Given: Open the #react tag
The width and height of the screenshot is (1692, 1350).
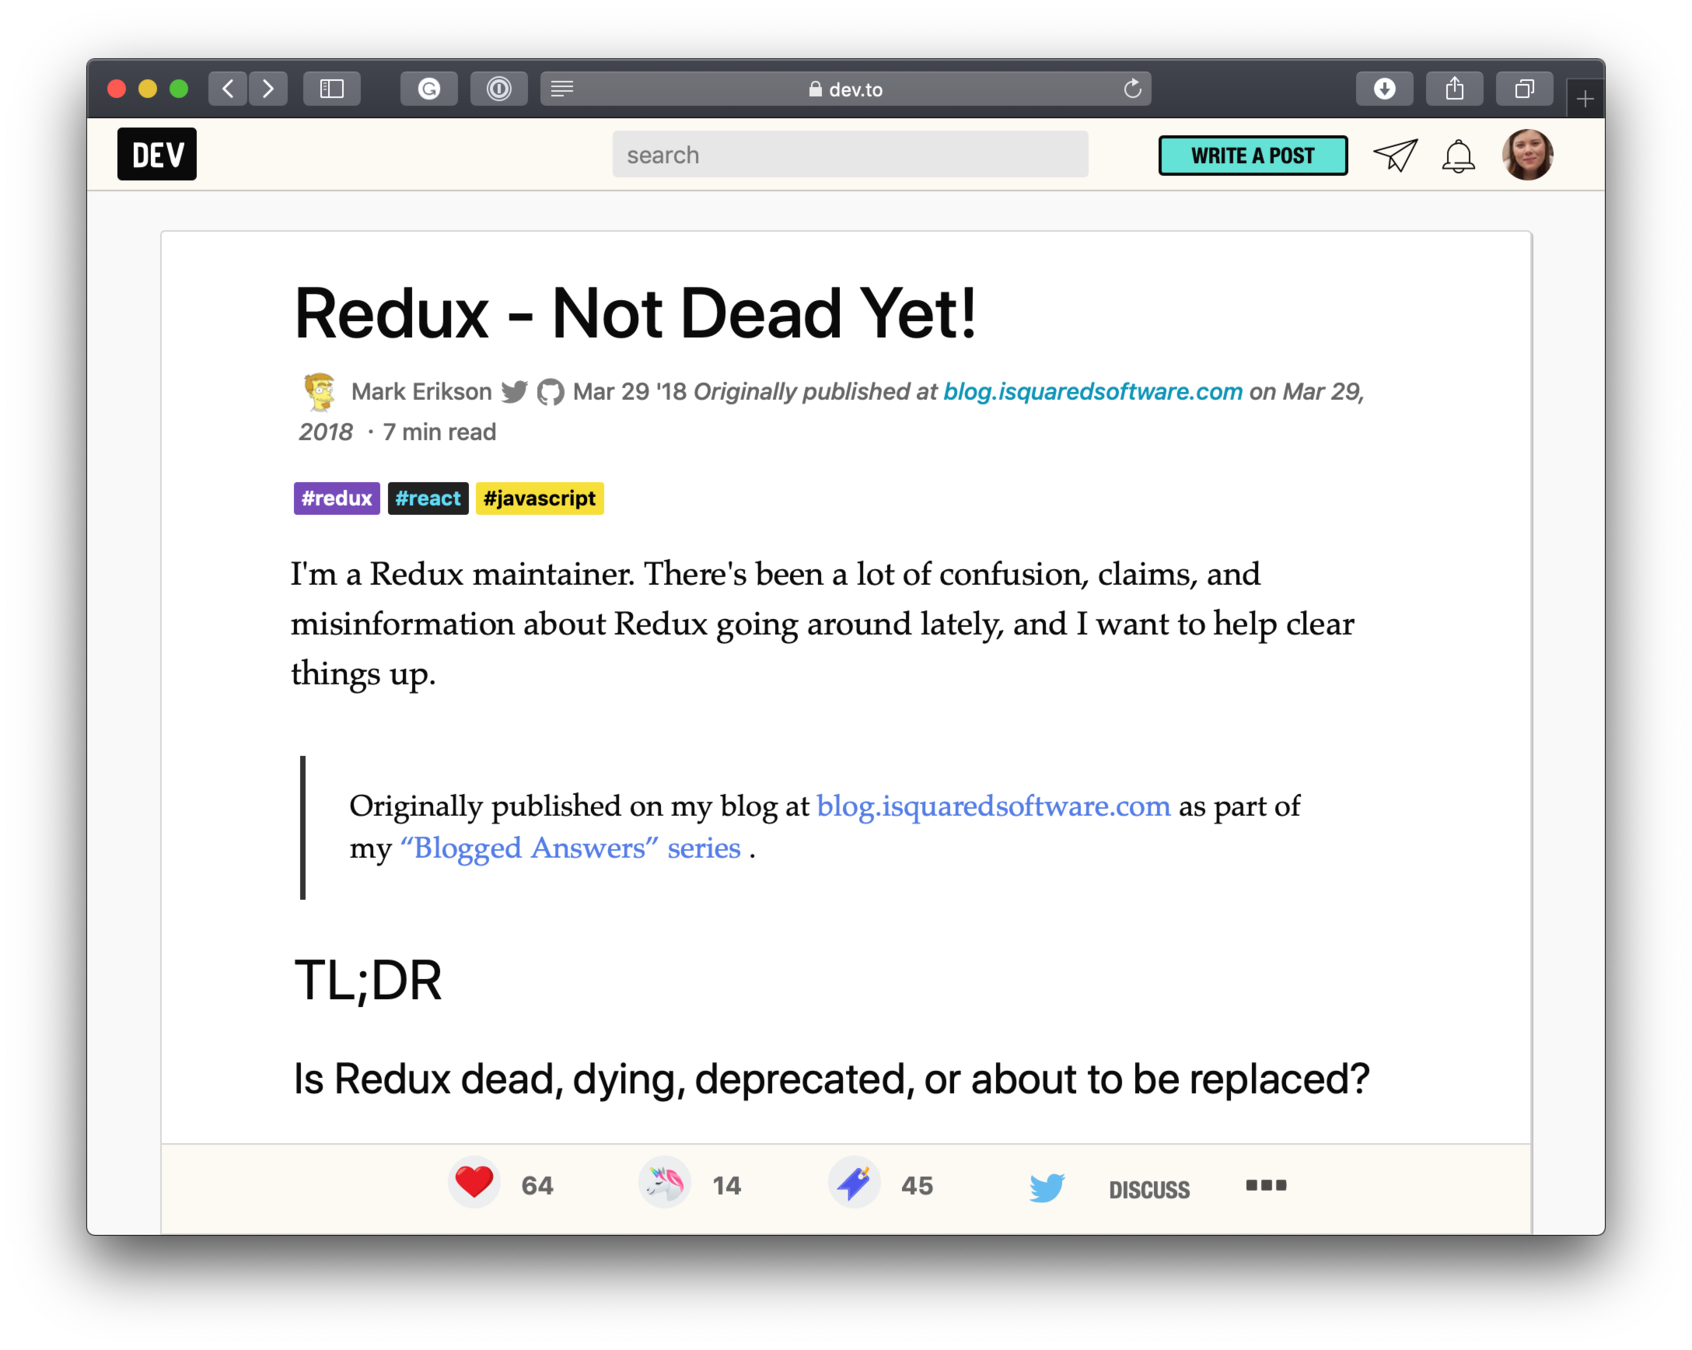Looking at the screenshot, I should tap(428, 498).
